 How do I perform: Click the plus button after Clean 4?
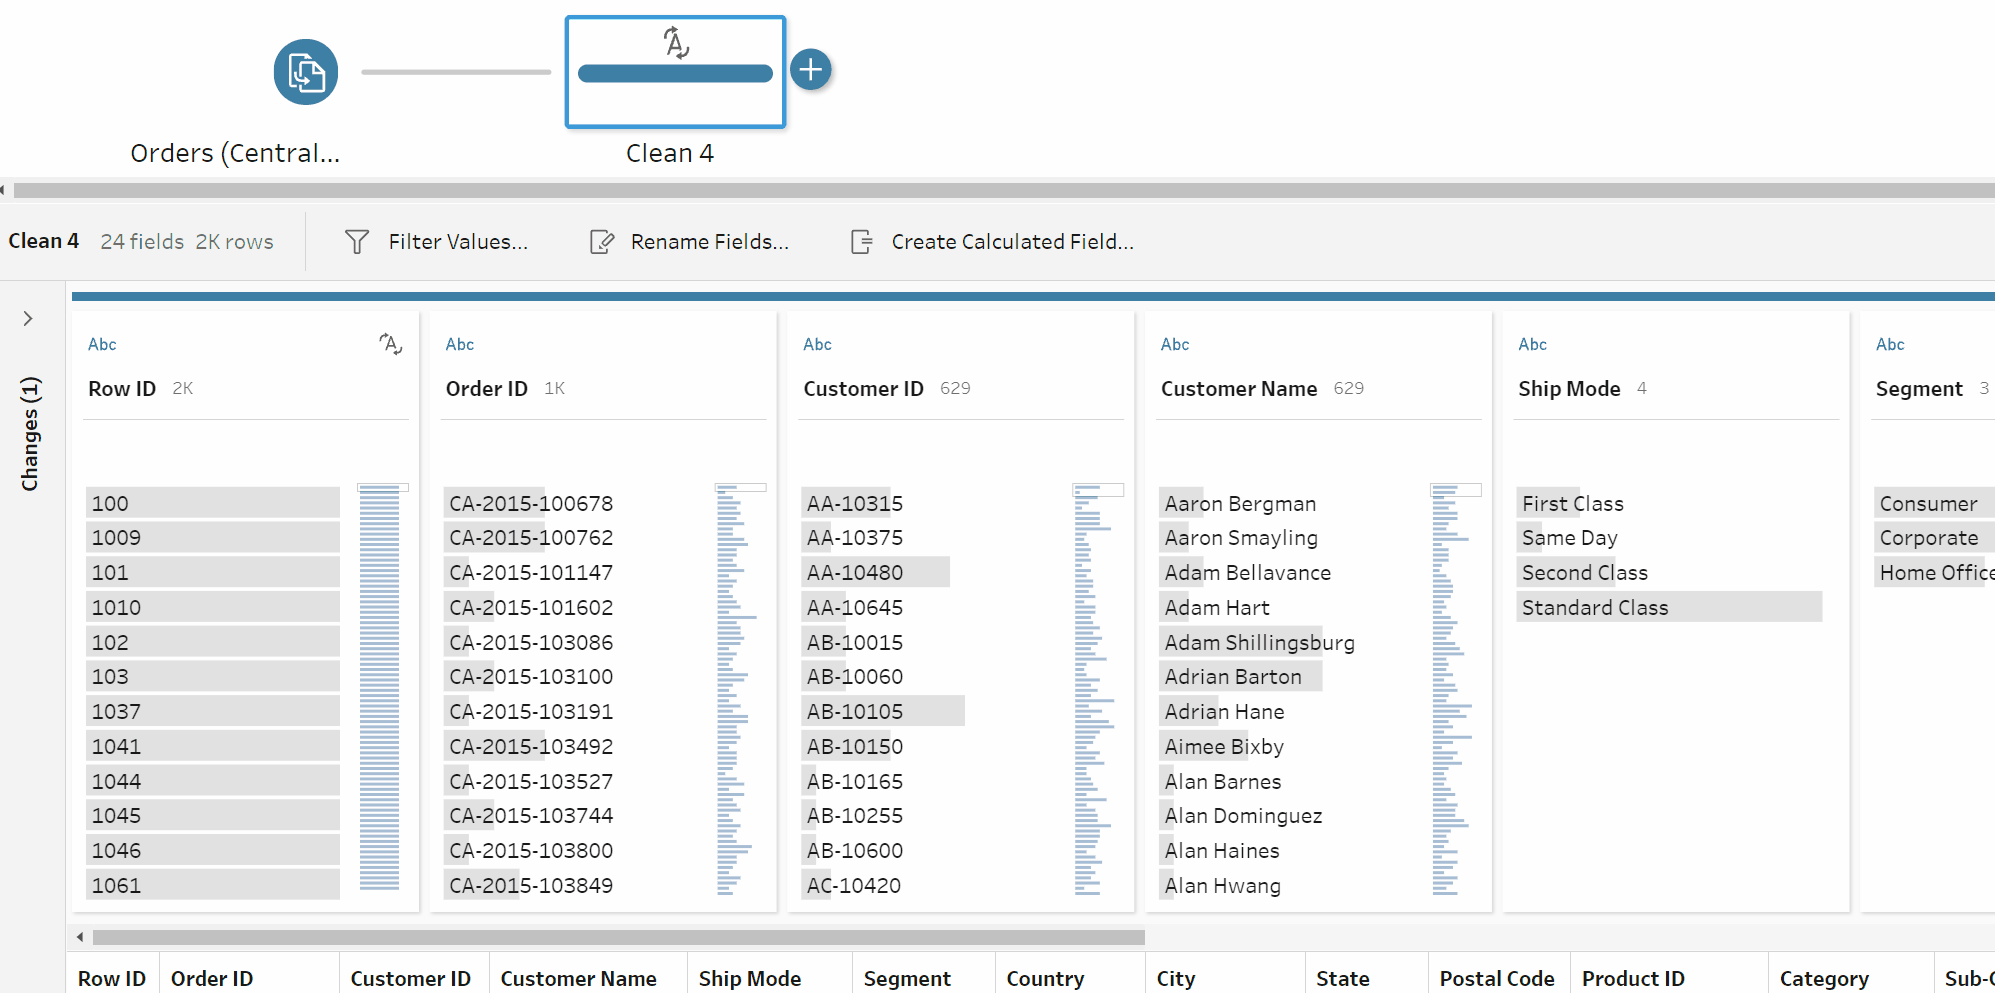point(811,70)
